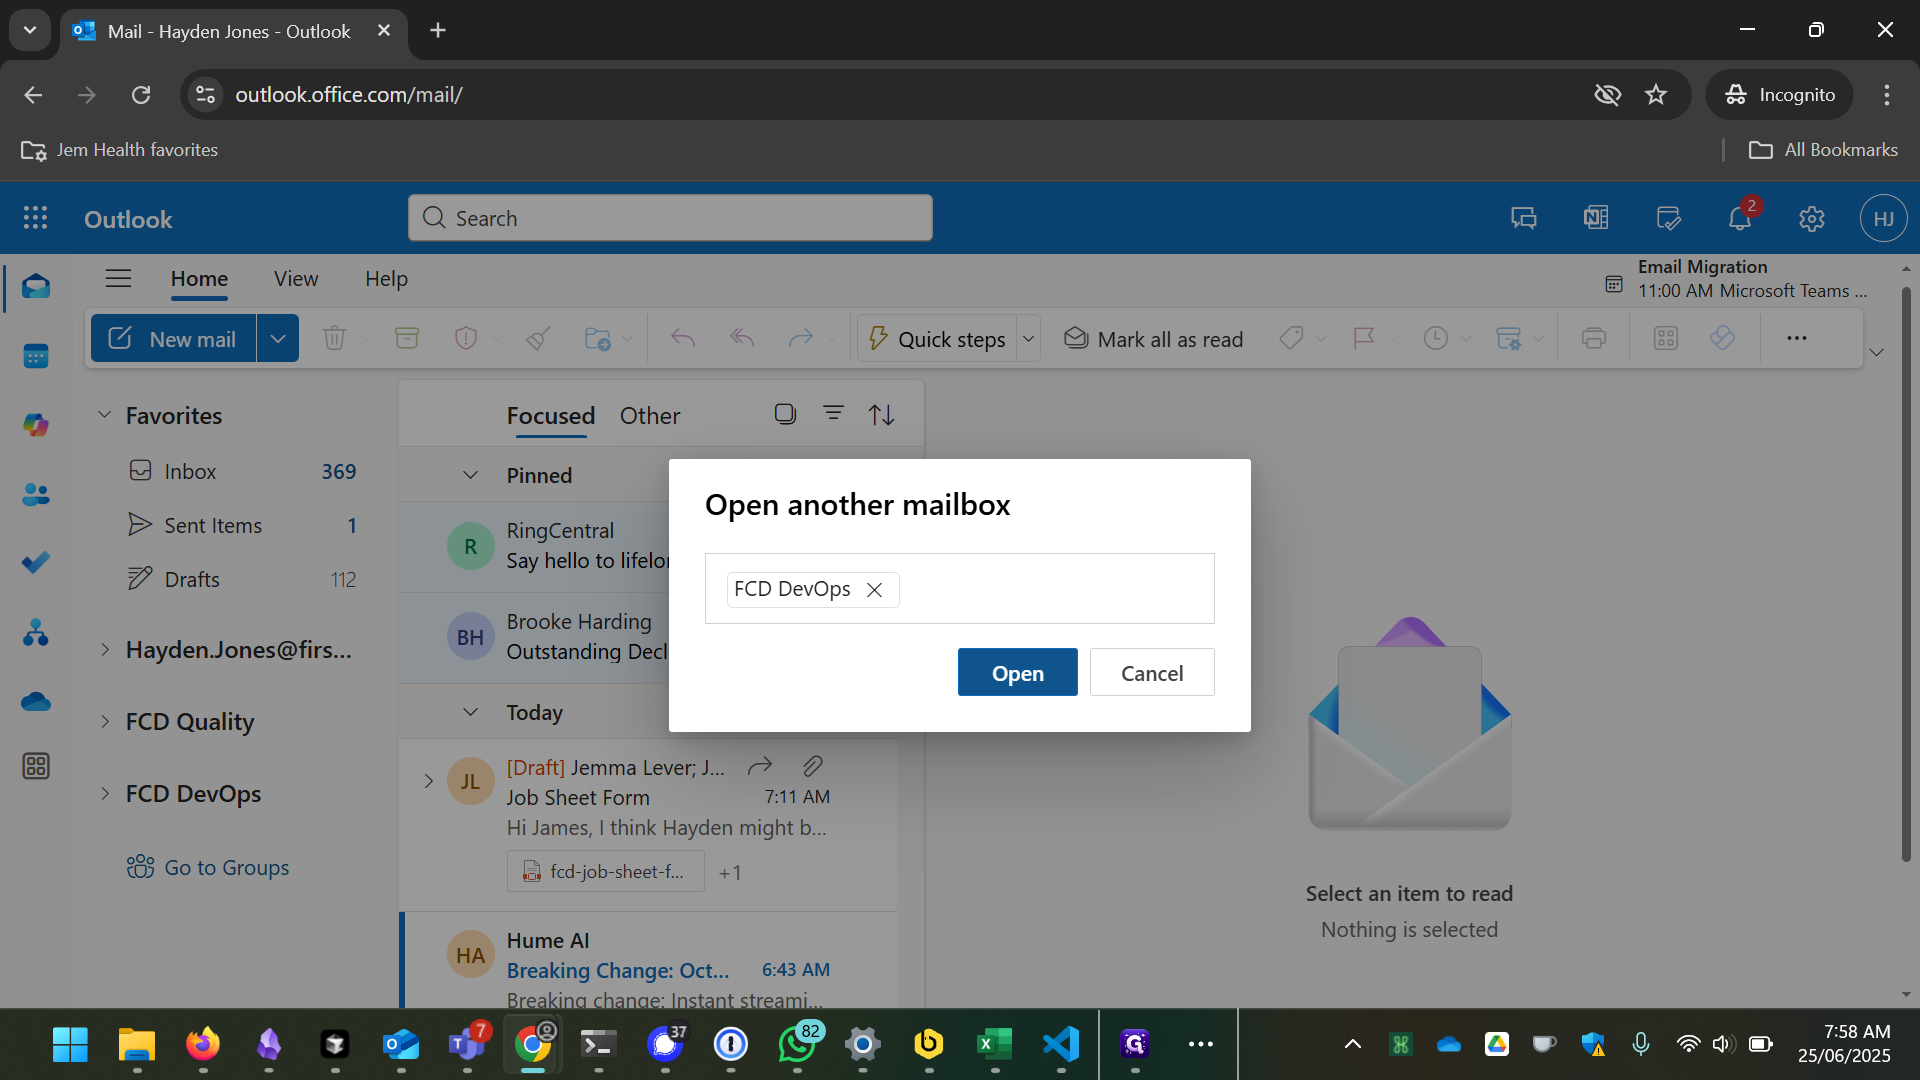The width and height of the screenshot is (1920, 1080).
Task: Open the Mail app in left rail
Action: click(x=36, y=288)
